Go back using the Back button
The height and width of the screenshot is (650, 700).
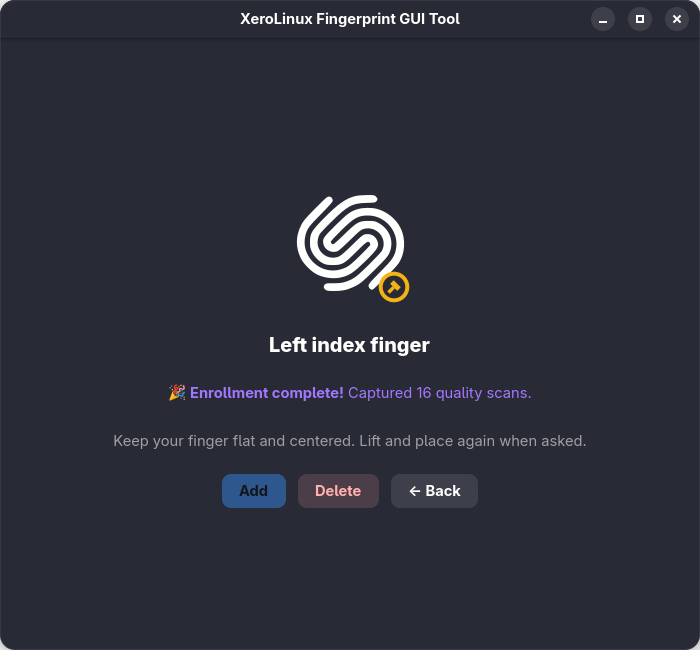[x=434, y=491]
